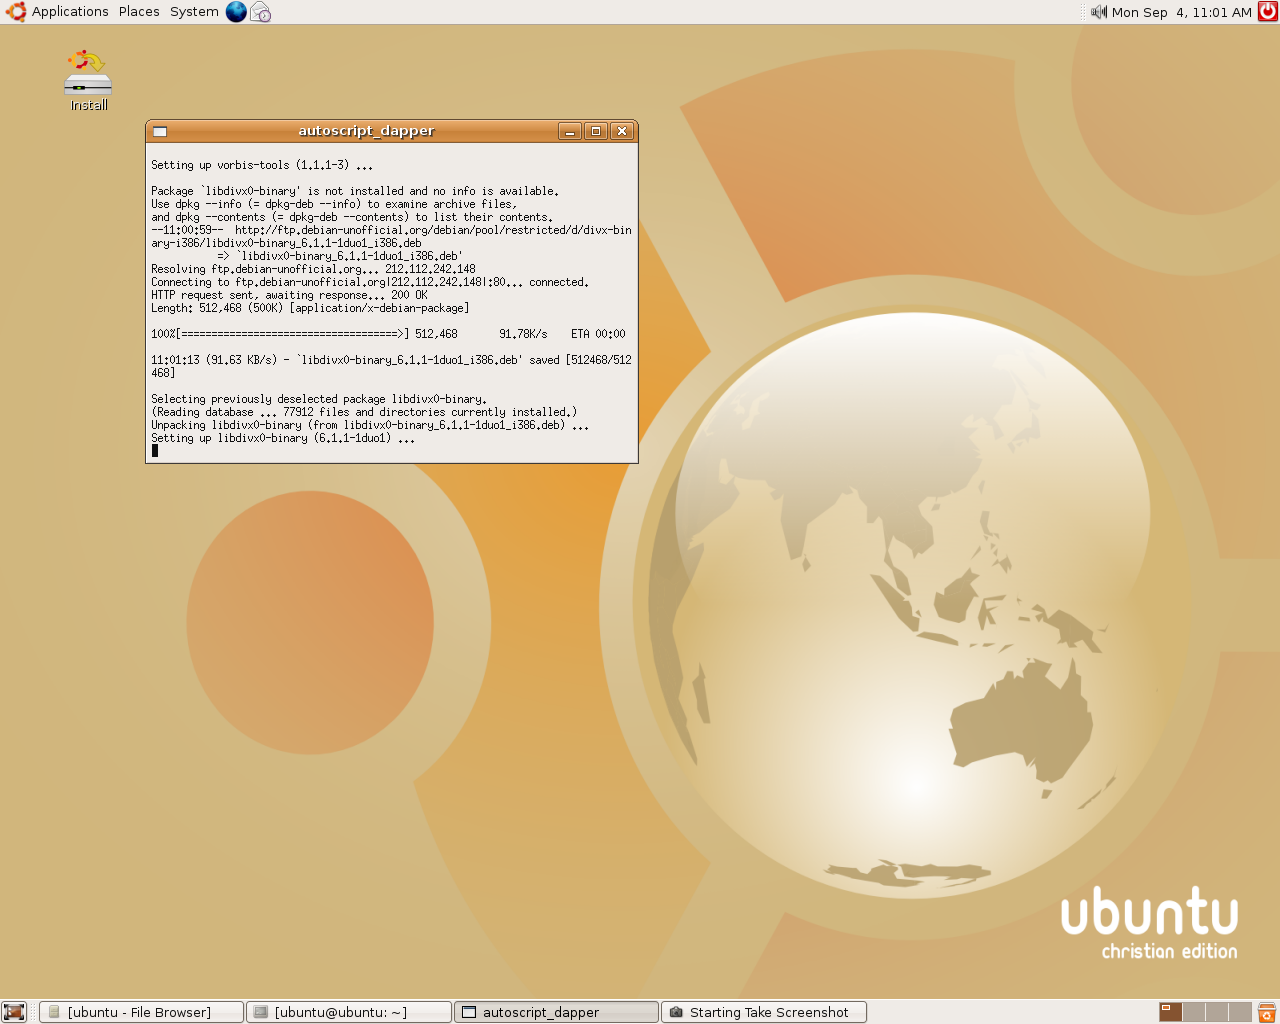Click the volume speaker icon

coord(1099,12)
